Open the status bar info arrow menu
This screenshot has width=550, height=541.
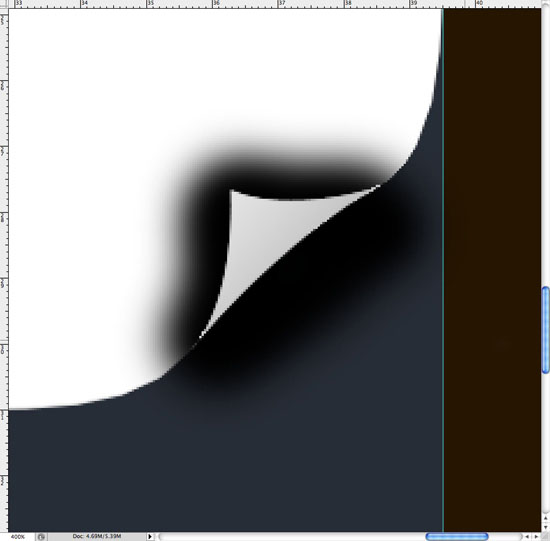pyautogui.click(x=150, y=536)
